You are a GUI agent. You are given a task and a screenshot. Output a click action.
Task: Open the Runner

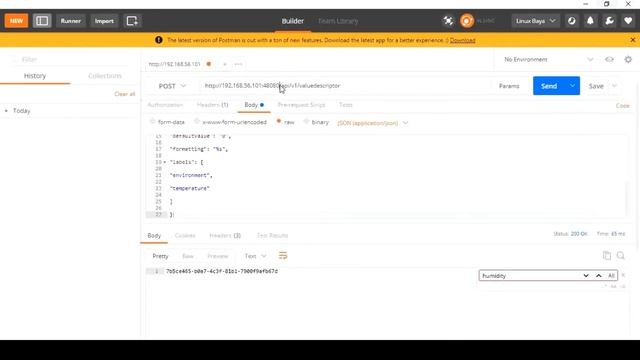(71, 21)
